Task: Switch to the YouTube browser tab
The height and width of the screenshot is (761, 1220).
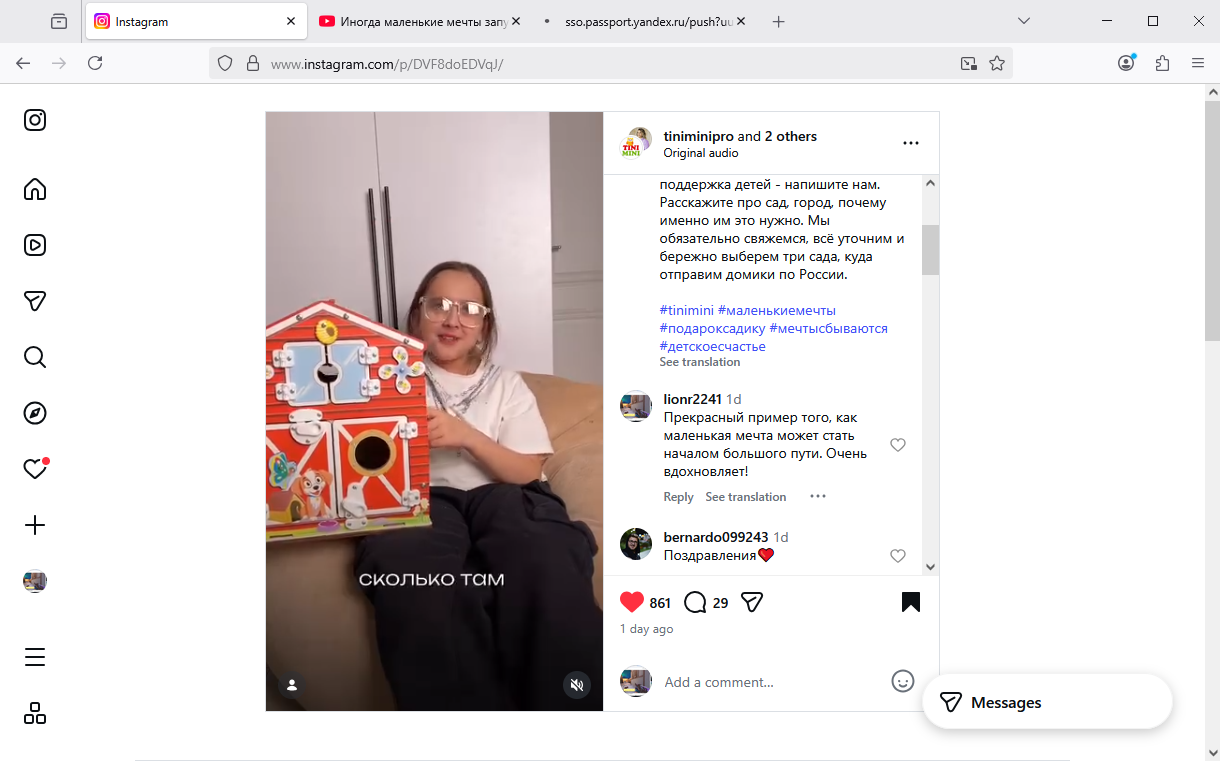Action: point(420,21)
